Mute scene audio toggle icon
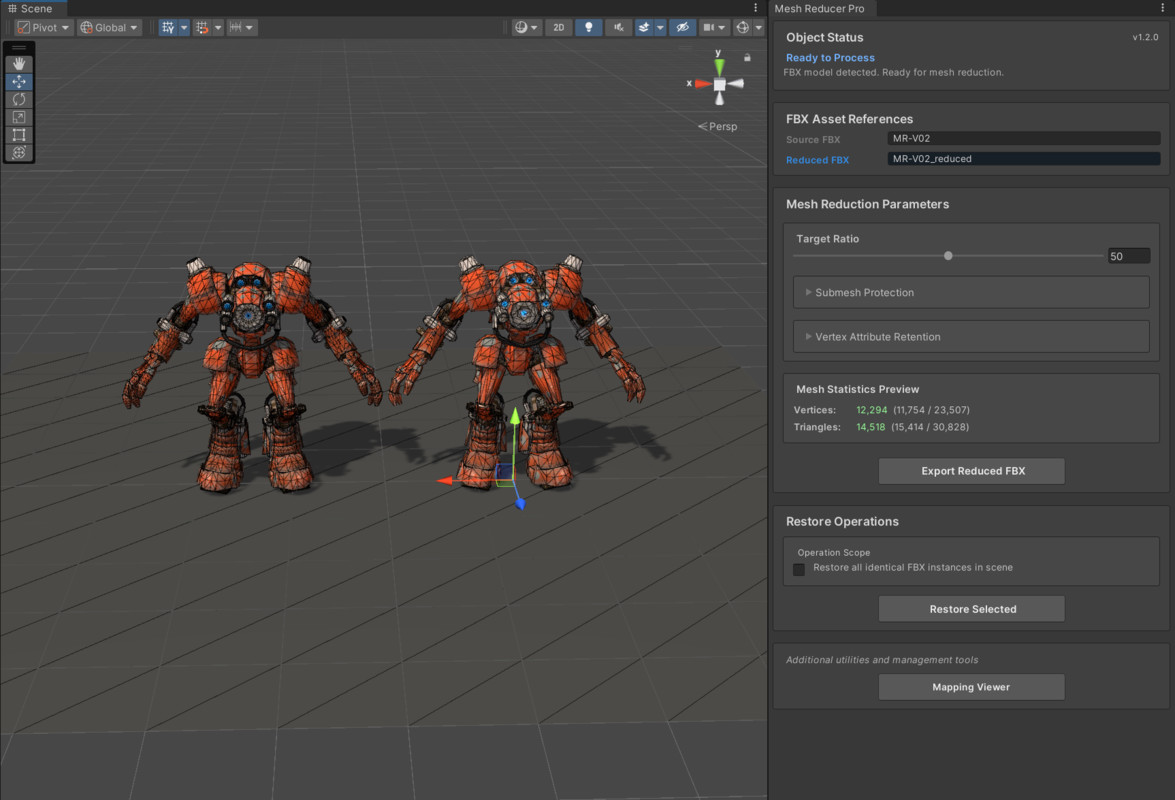This screenshot has width=1175, height=800. pyautogui.click(x=618, y=28)
